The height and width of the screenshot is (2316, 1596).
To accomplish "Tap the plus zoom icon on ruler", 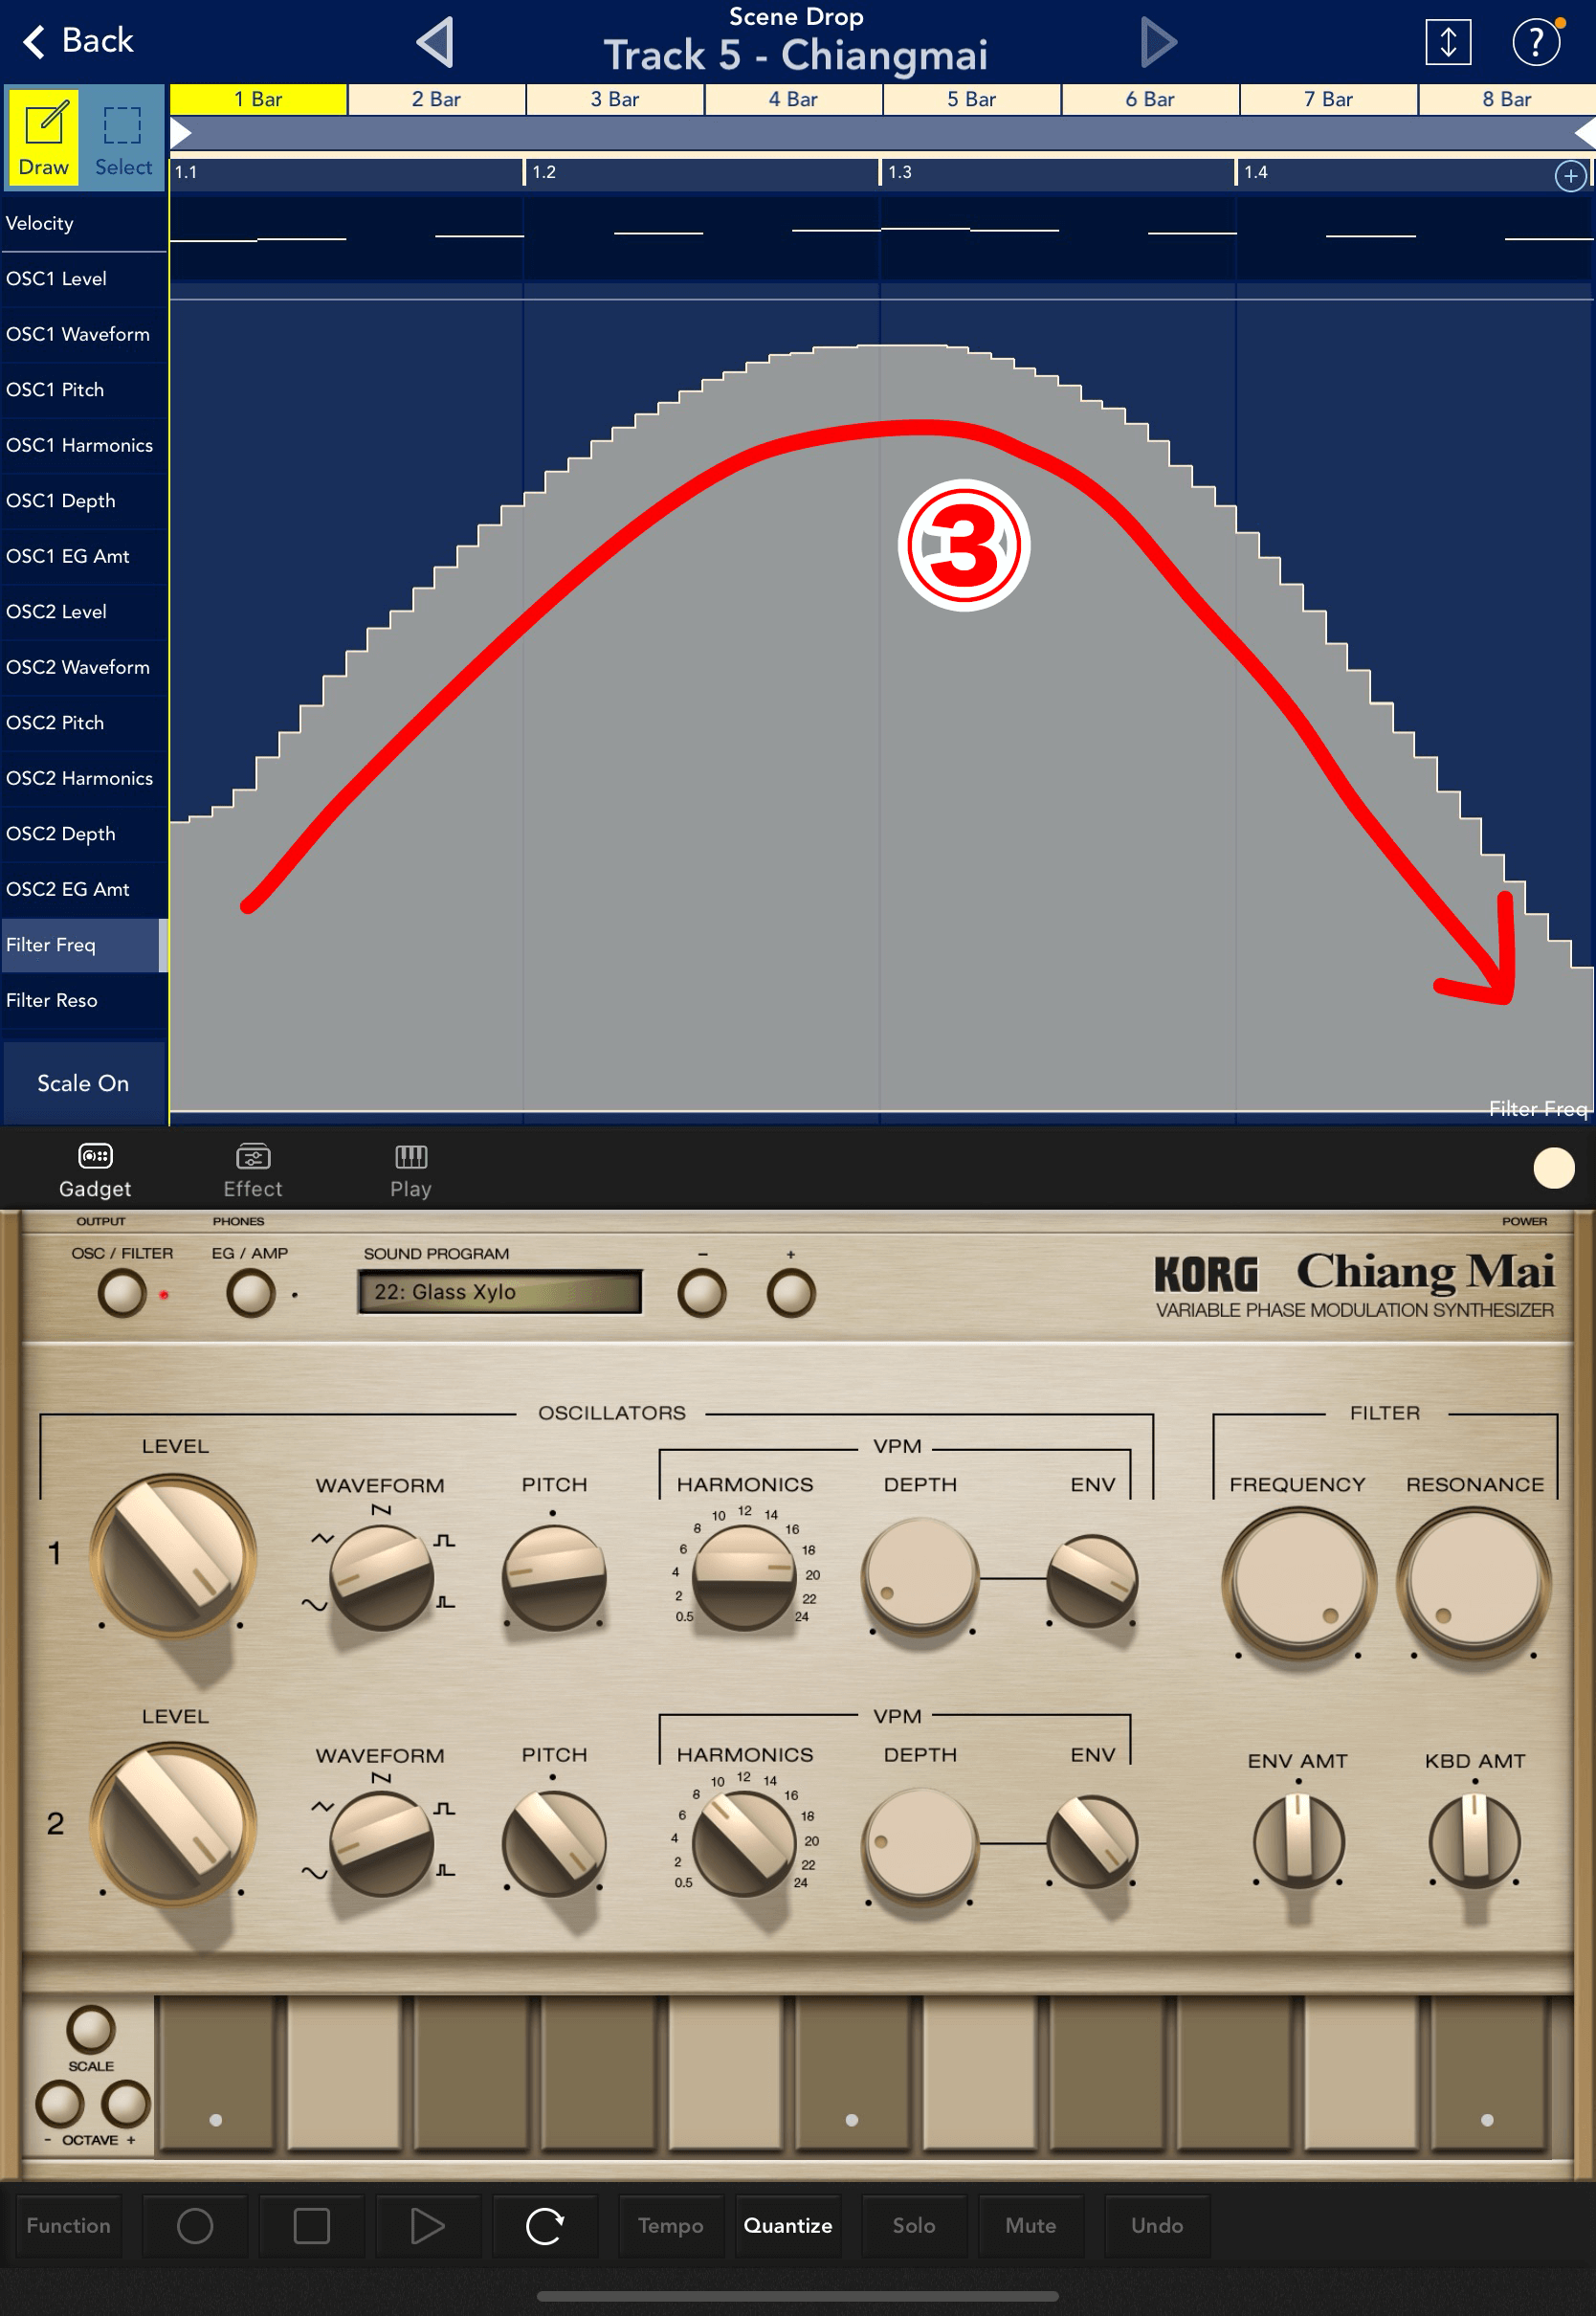I will pos(1570,176).
